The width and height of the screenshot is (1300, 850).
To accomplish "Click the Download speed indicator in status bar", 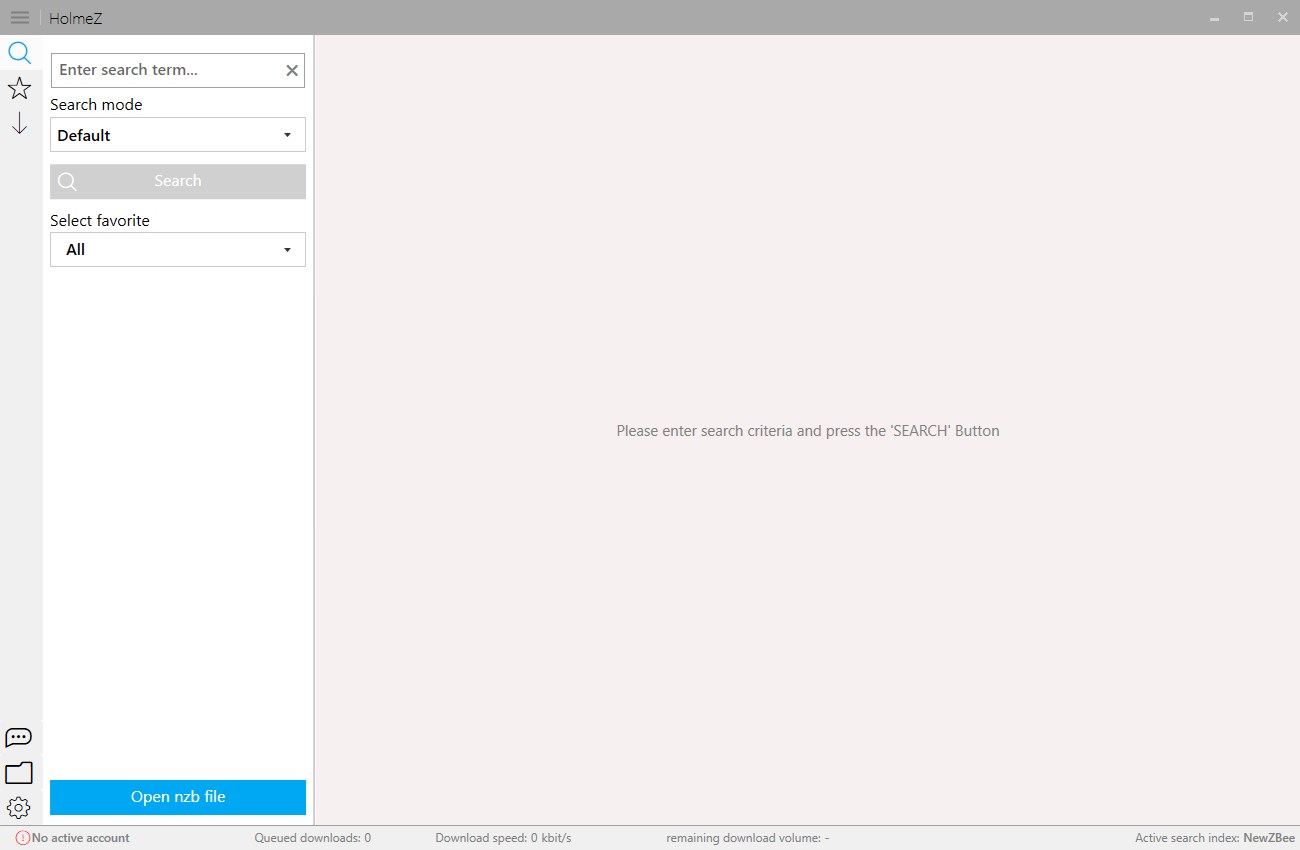I will 503,837.
